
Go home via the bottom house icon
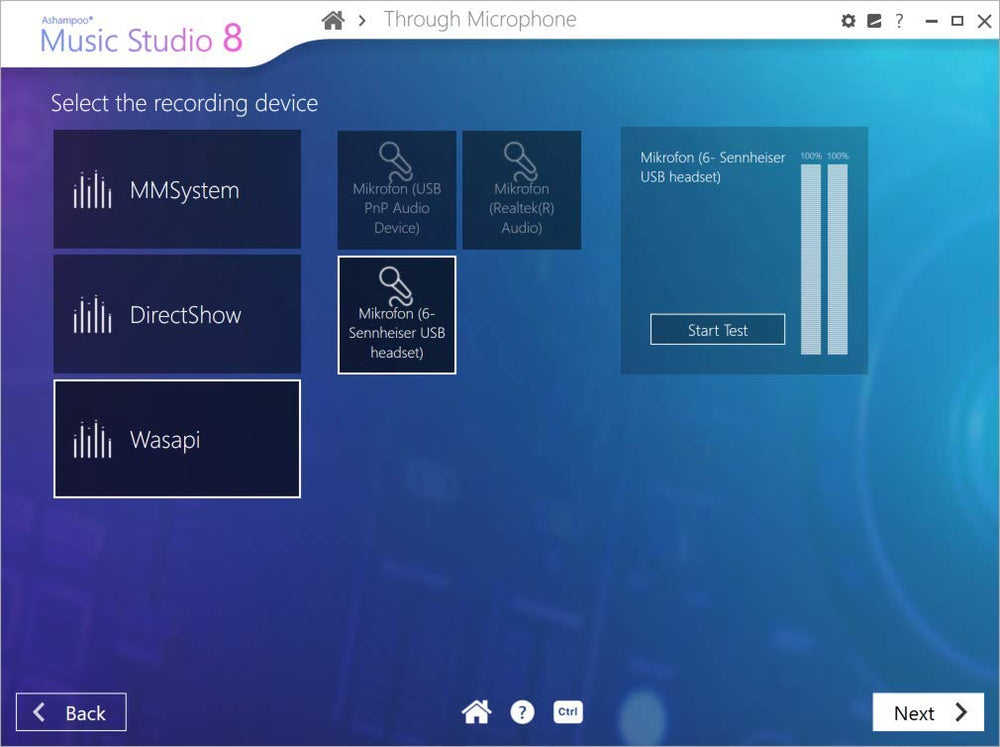476,712
